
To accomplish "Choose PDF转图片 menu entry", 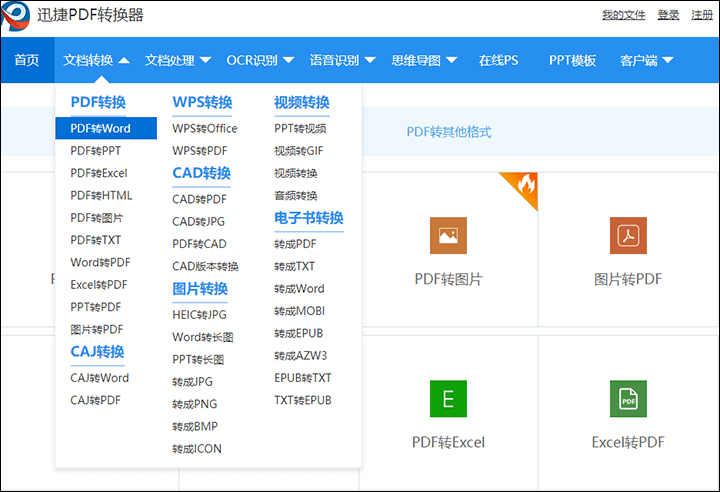I will [x=96, y=218].
